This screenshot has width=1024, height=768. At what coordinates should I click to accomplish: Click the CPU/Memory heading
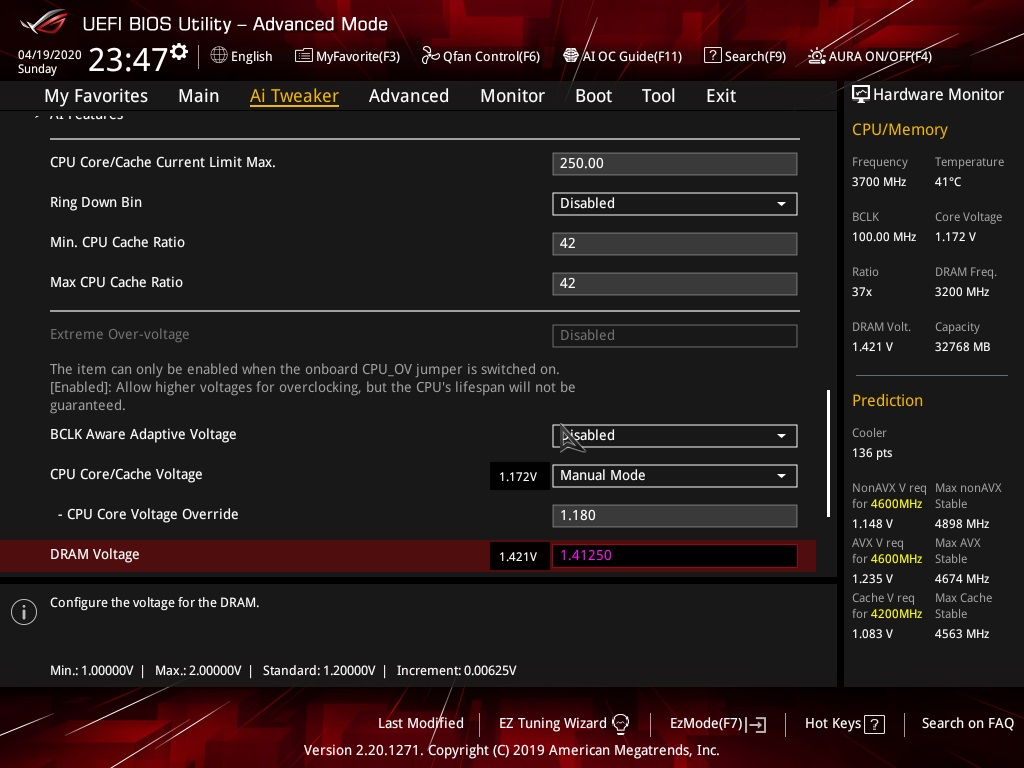click(899, 129)
